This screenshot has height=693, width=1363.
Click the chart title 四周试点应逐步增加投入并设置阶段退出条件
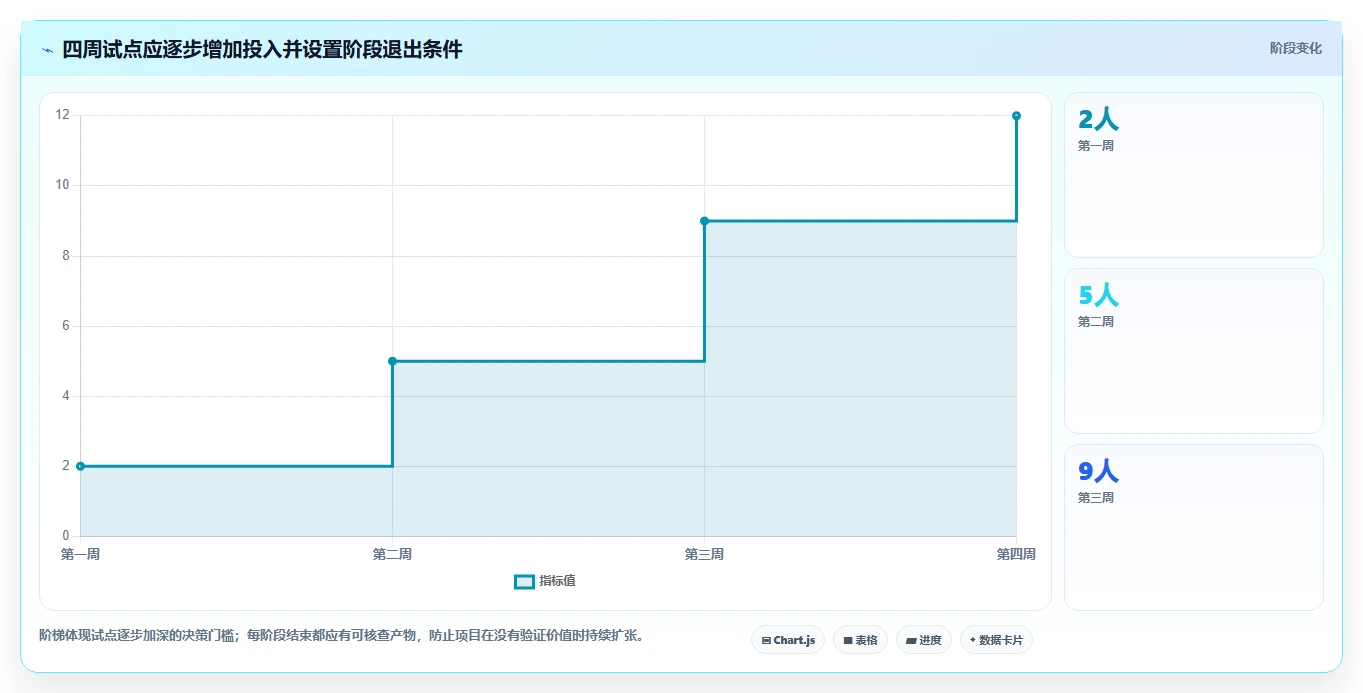[262, 49]
